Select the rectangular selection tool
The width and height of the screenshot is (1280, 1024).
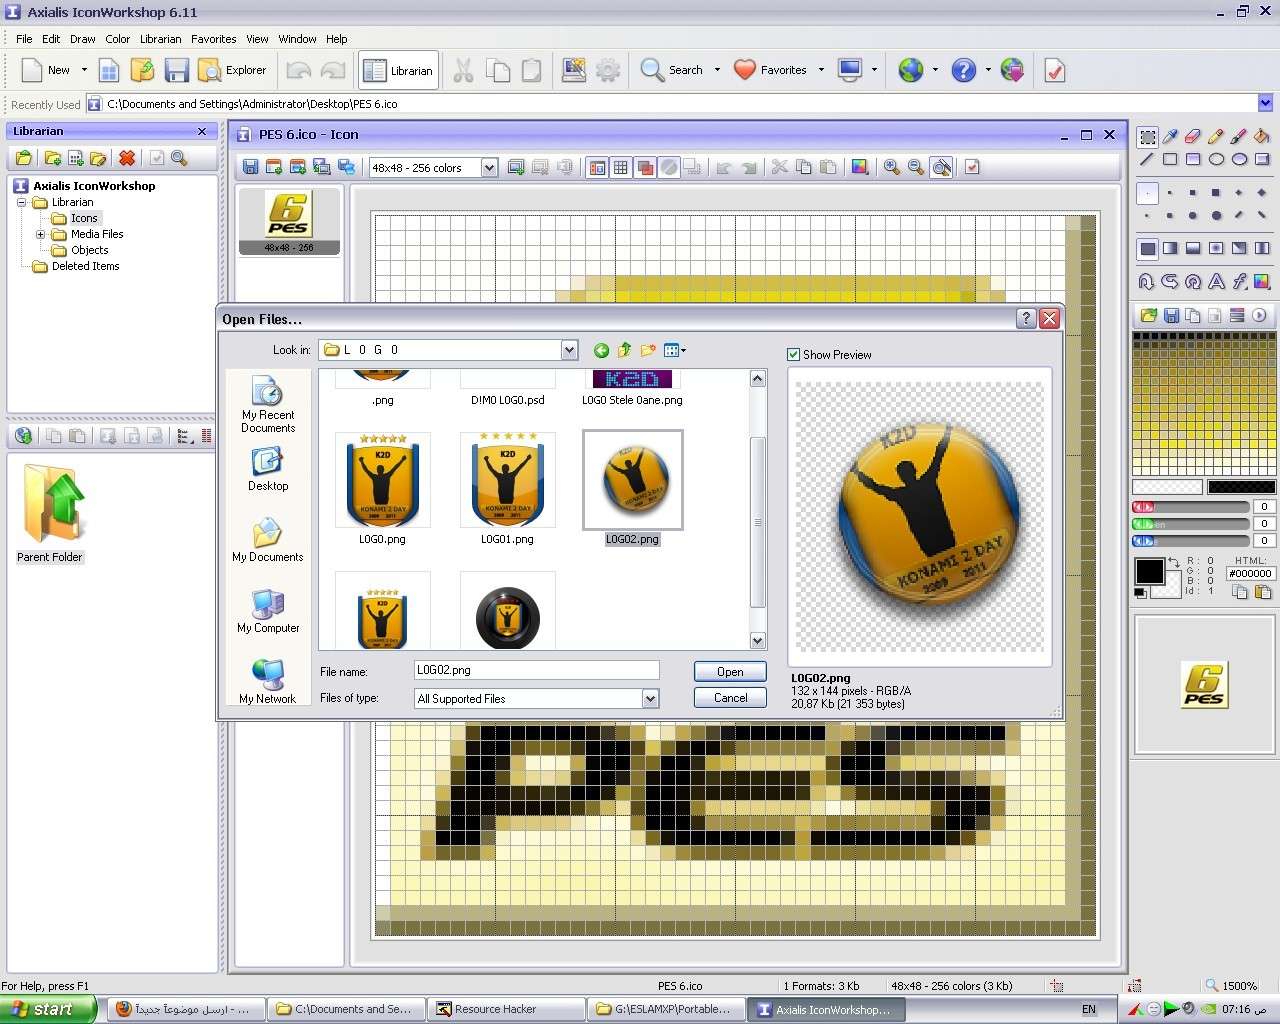(x=1147, y=136)
